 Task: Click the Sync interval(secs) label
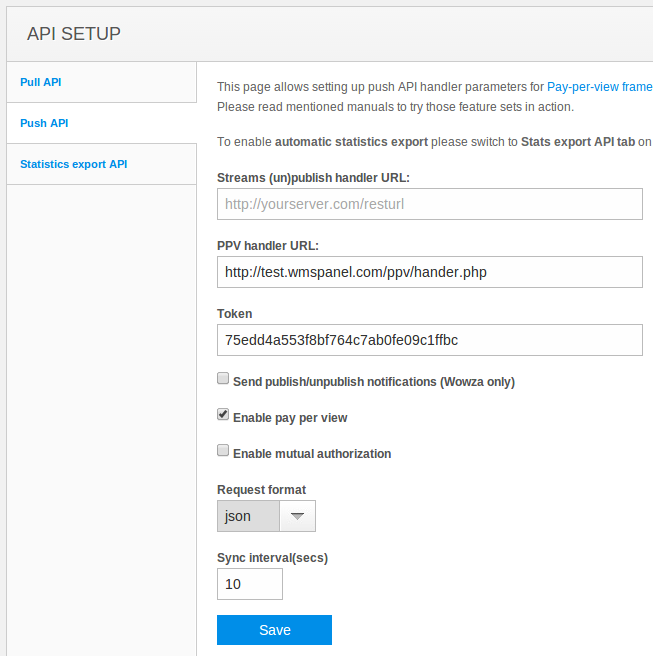272,558
